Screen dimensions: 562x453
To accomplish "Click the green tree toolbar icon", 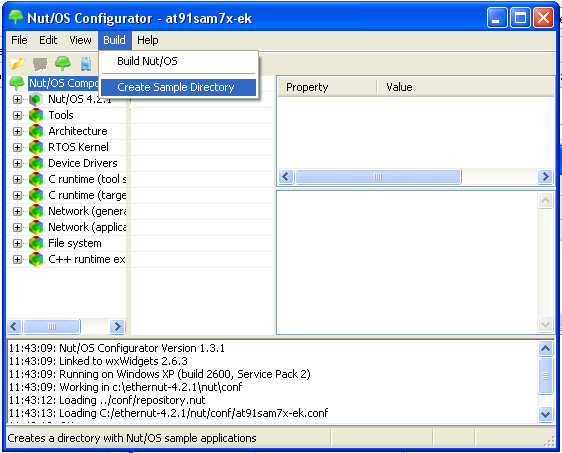I will pyautogui.click(x=63, y=63).
